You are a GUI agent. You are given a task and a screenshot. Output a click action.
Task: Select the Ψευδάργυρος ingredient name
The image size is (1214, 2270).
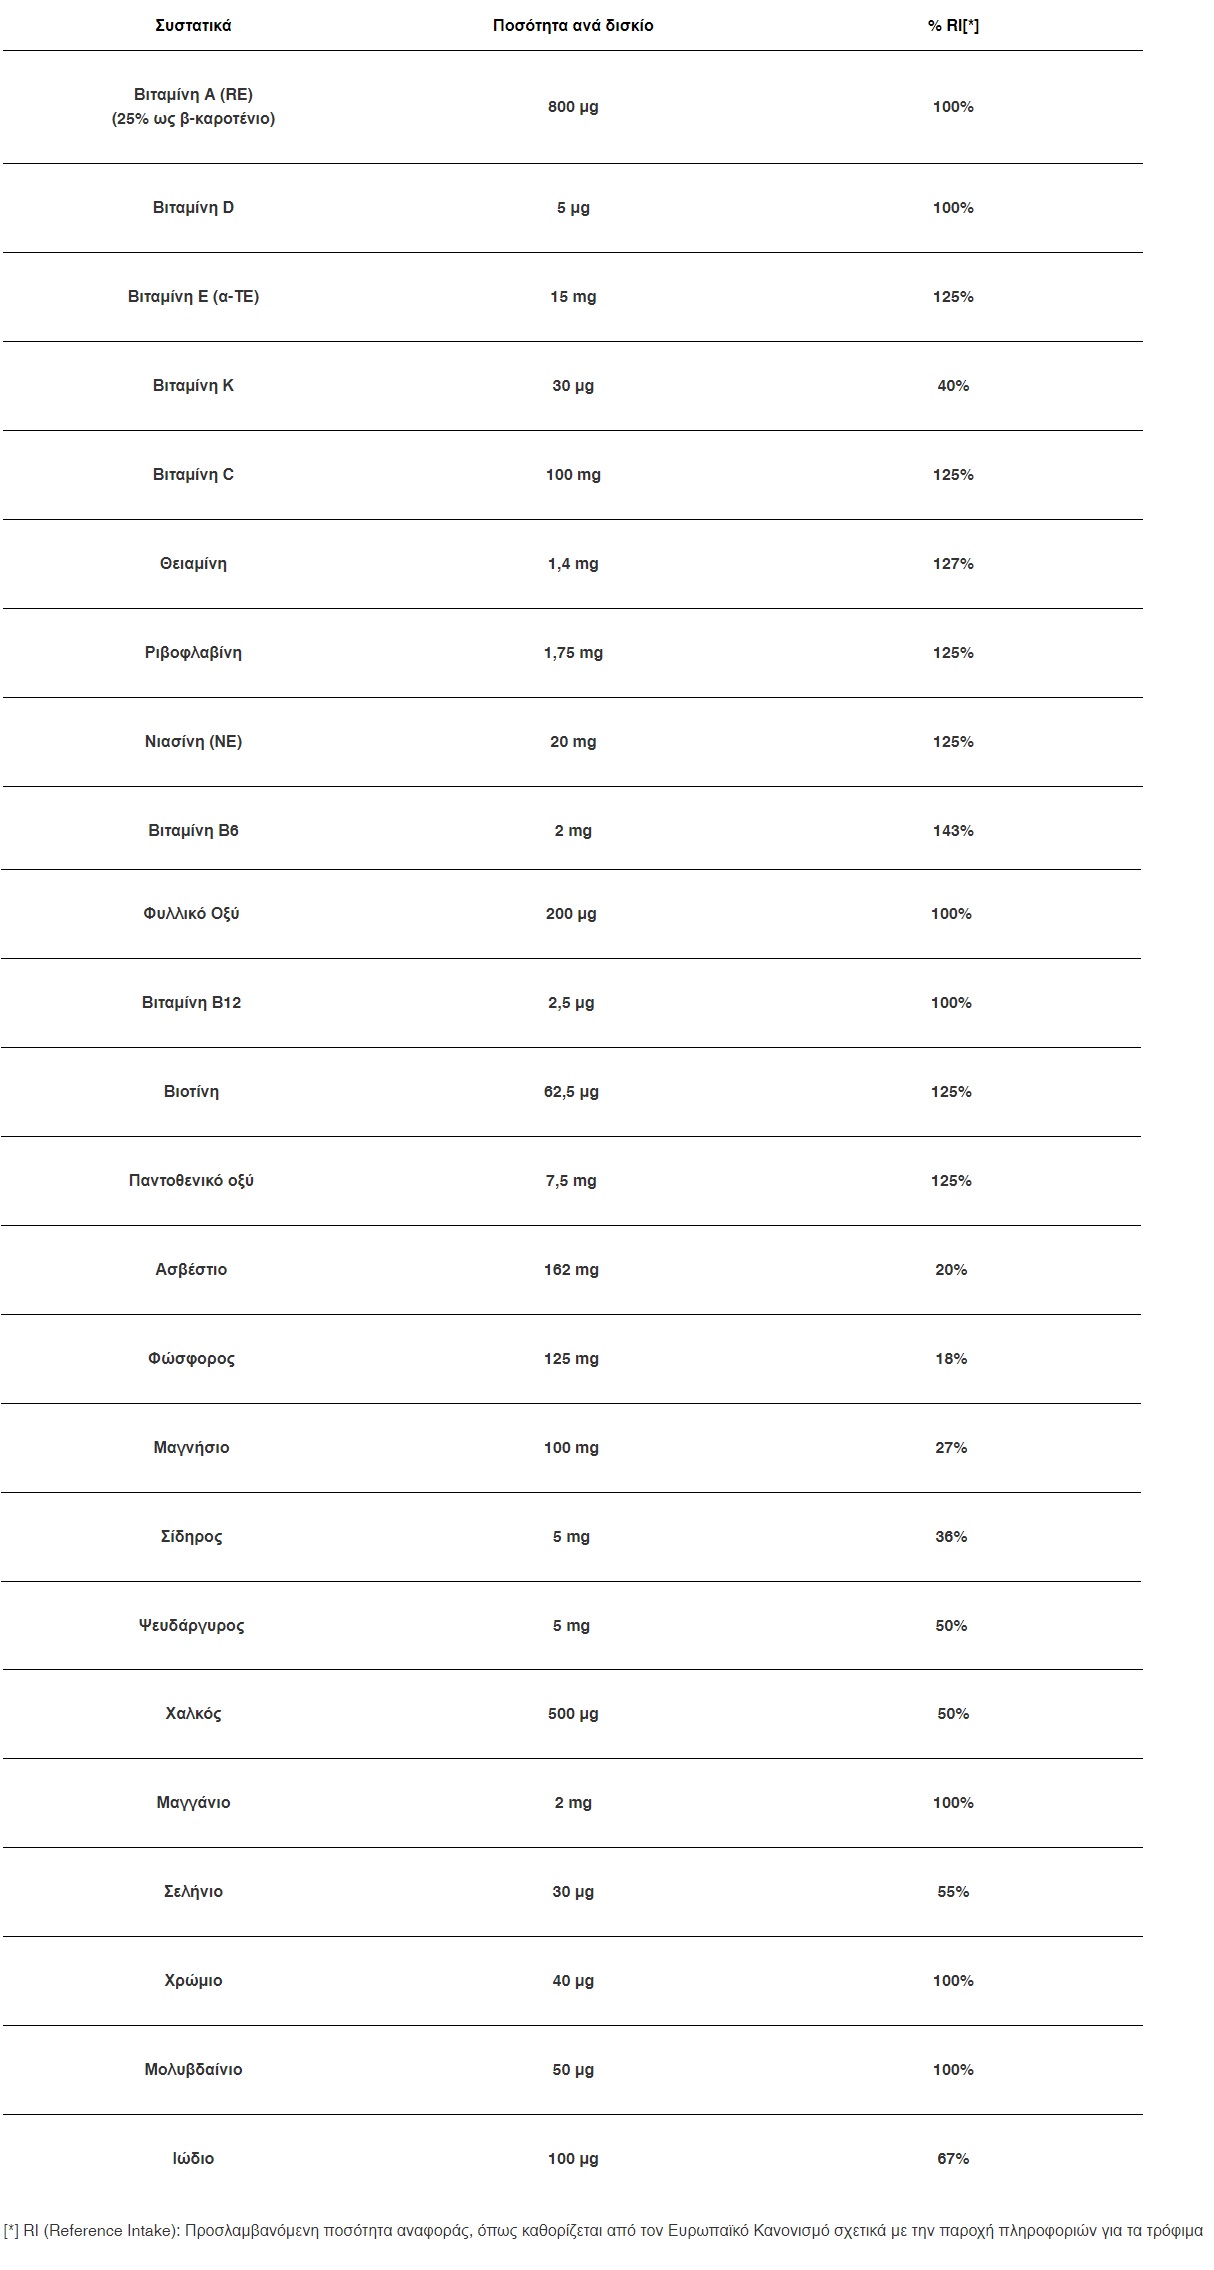click(x=191, y=1626)
